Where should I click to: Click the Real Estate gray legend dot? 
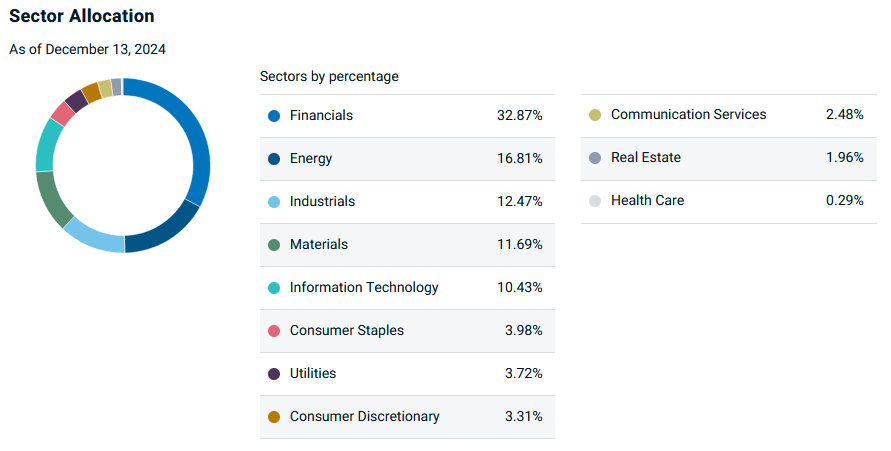coord(595,158)
